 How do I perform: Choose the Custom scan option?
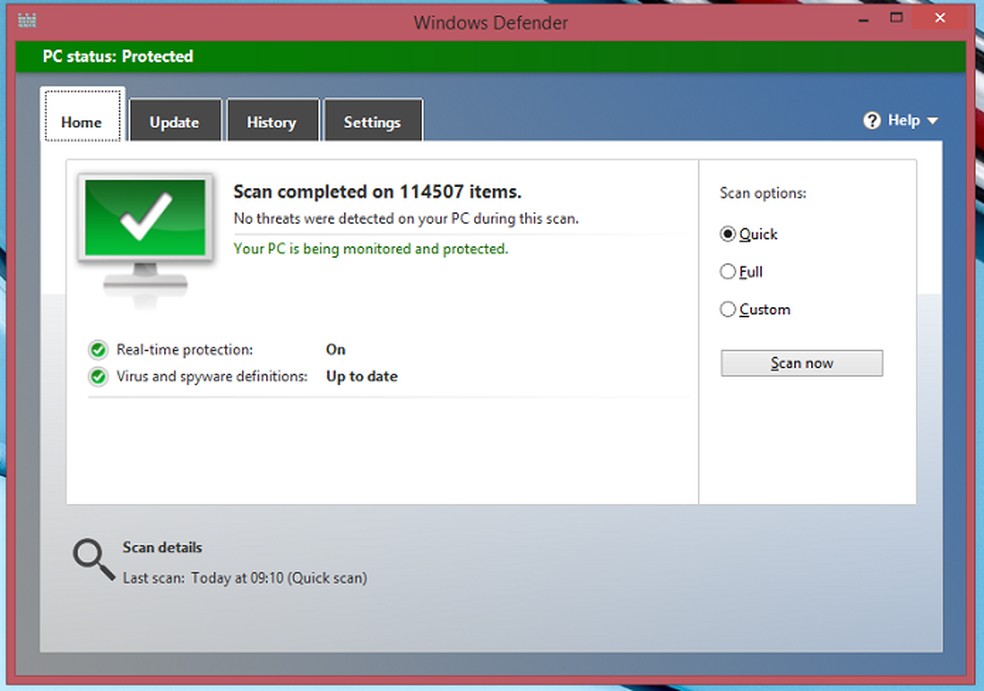[x=728, y=309]
